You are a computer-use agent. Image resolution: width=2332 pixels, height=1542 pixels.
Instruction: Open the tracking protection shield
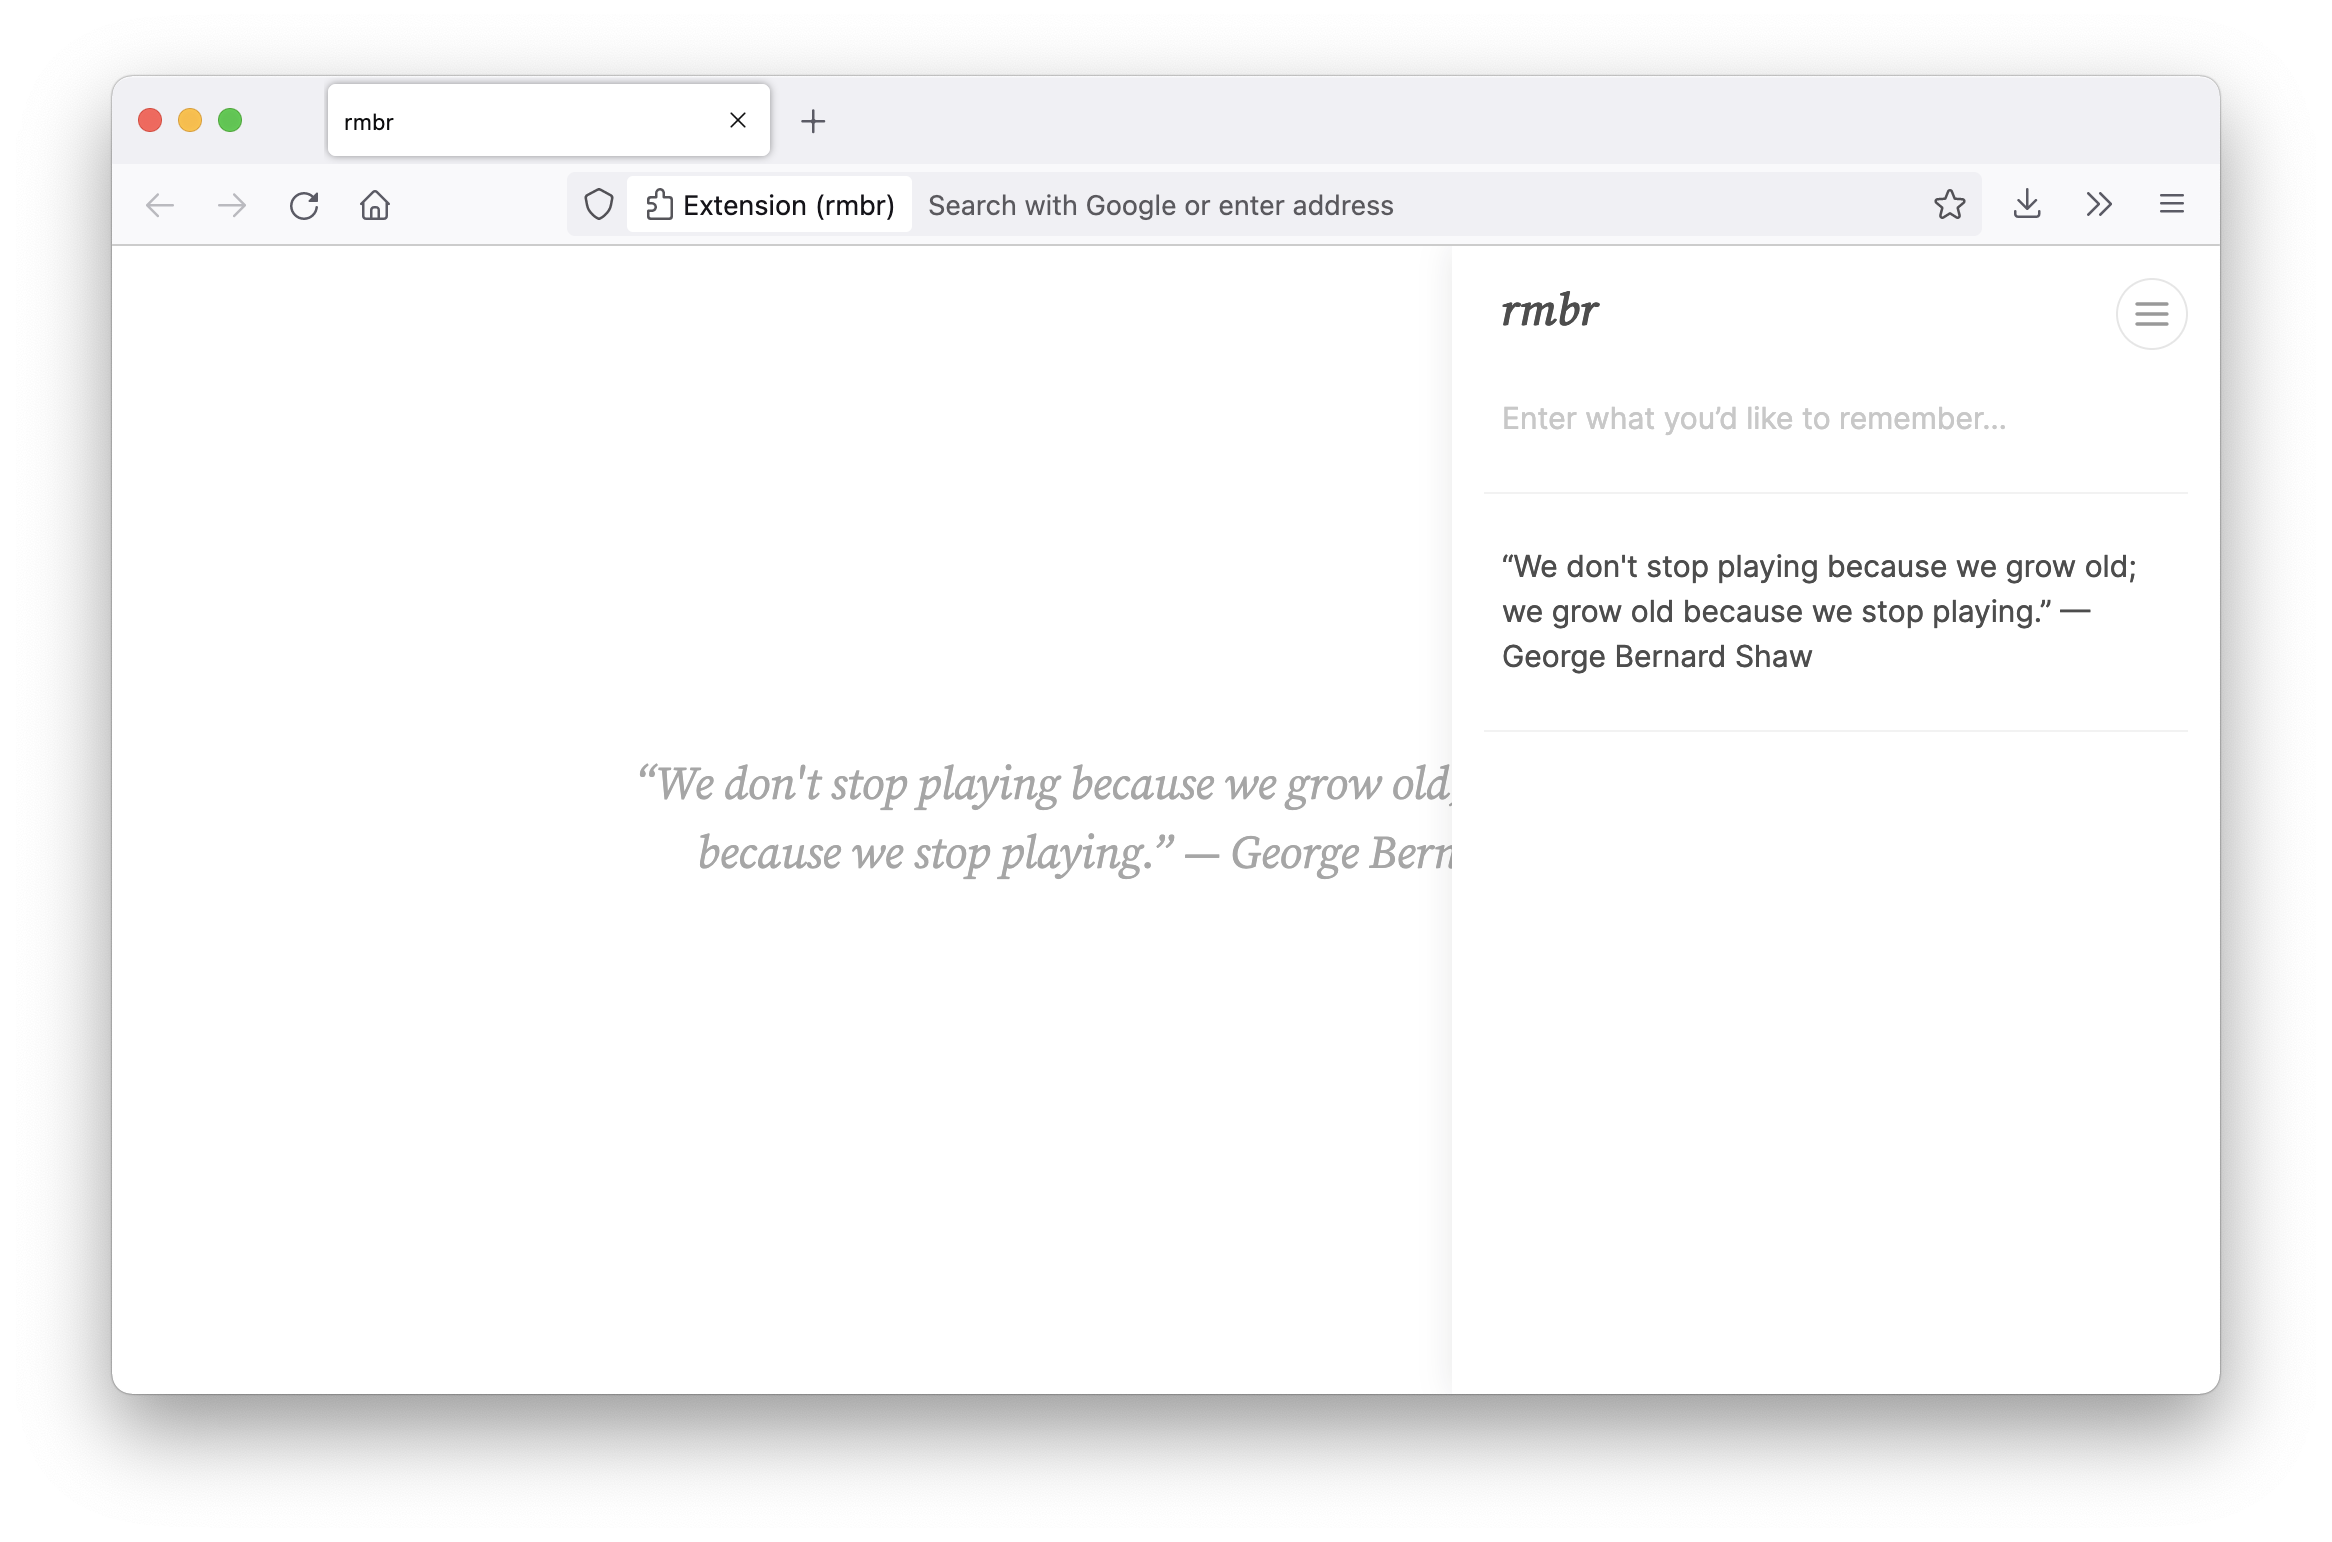598,205
